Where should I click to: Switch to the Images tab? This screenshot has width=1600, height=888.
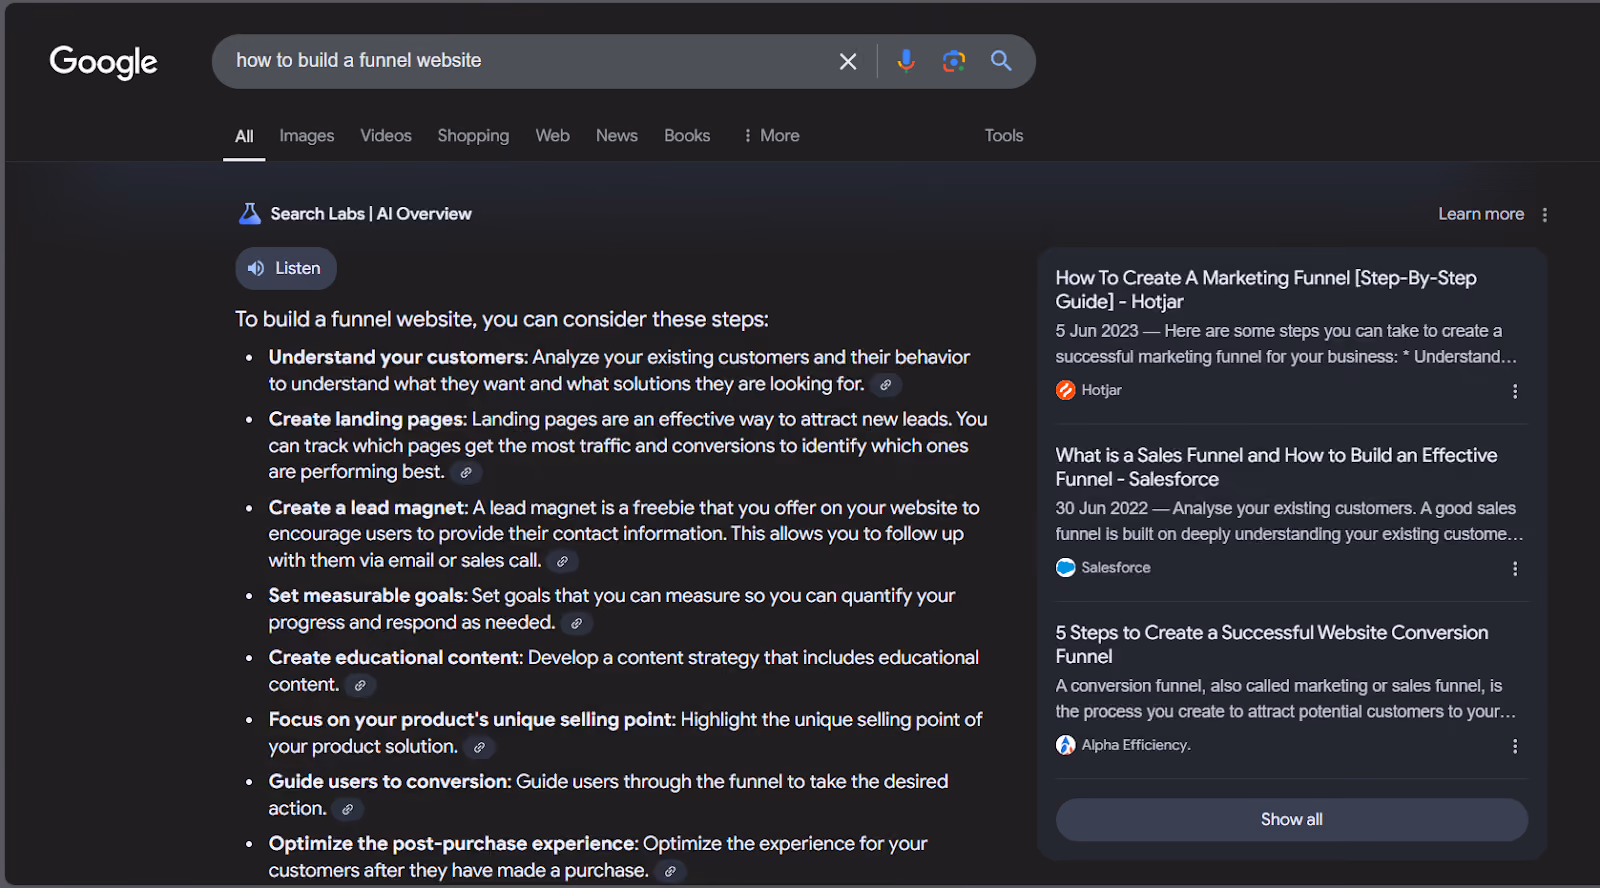pyautogui.click(x=307, y=135)
